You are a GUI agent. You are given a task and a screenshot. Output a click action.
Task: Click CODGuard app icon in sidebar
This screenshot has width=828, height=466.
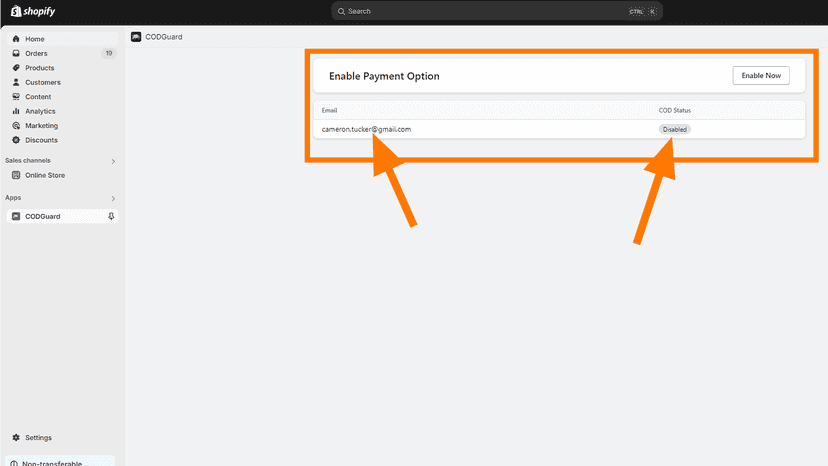(16, 217)
